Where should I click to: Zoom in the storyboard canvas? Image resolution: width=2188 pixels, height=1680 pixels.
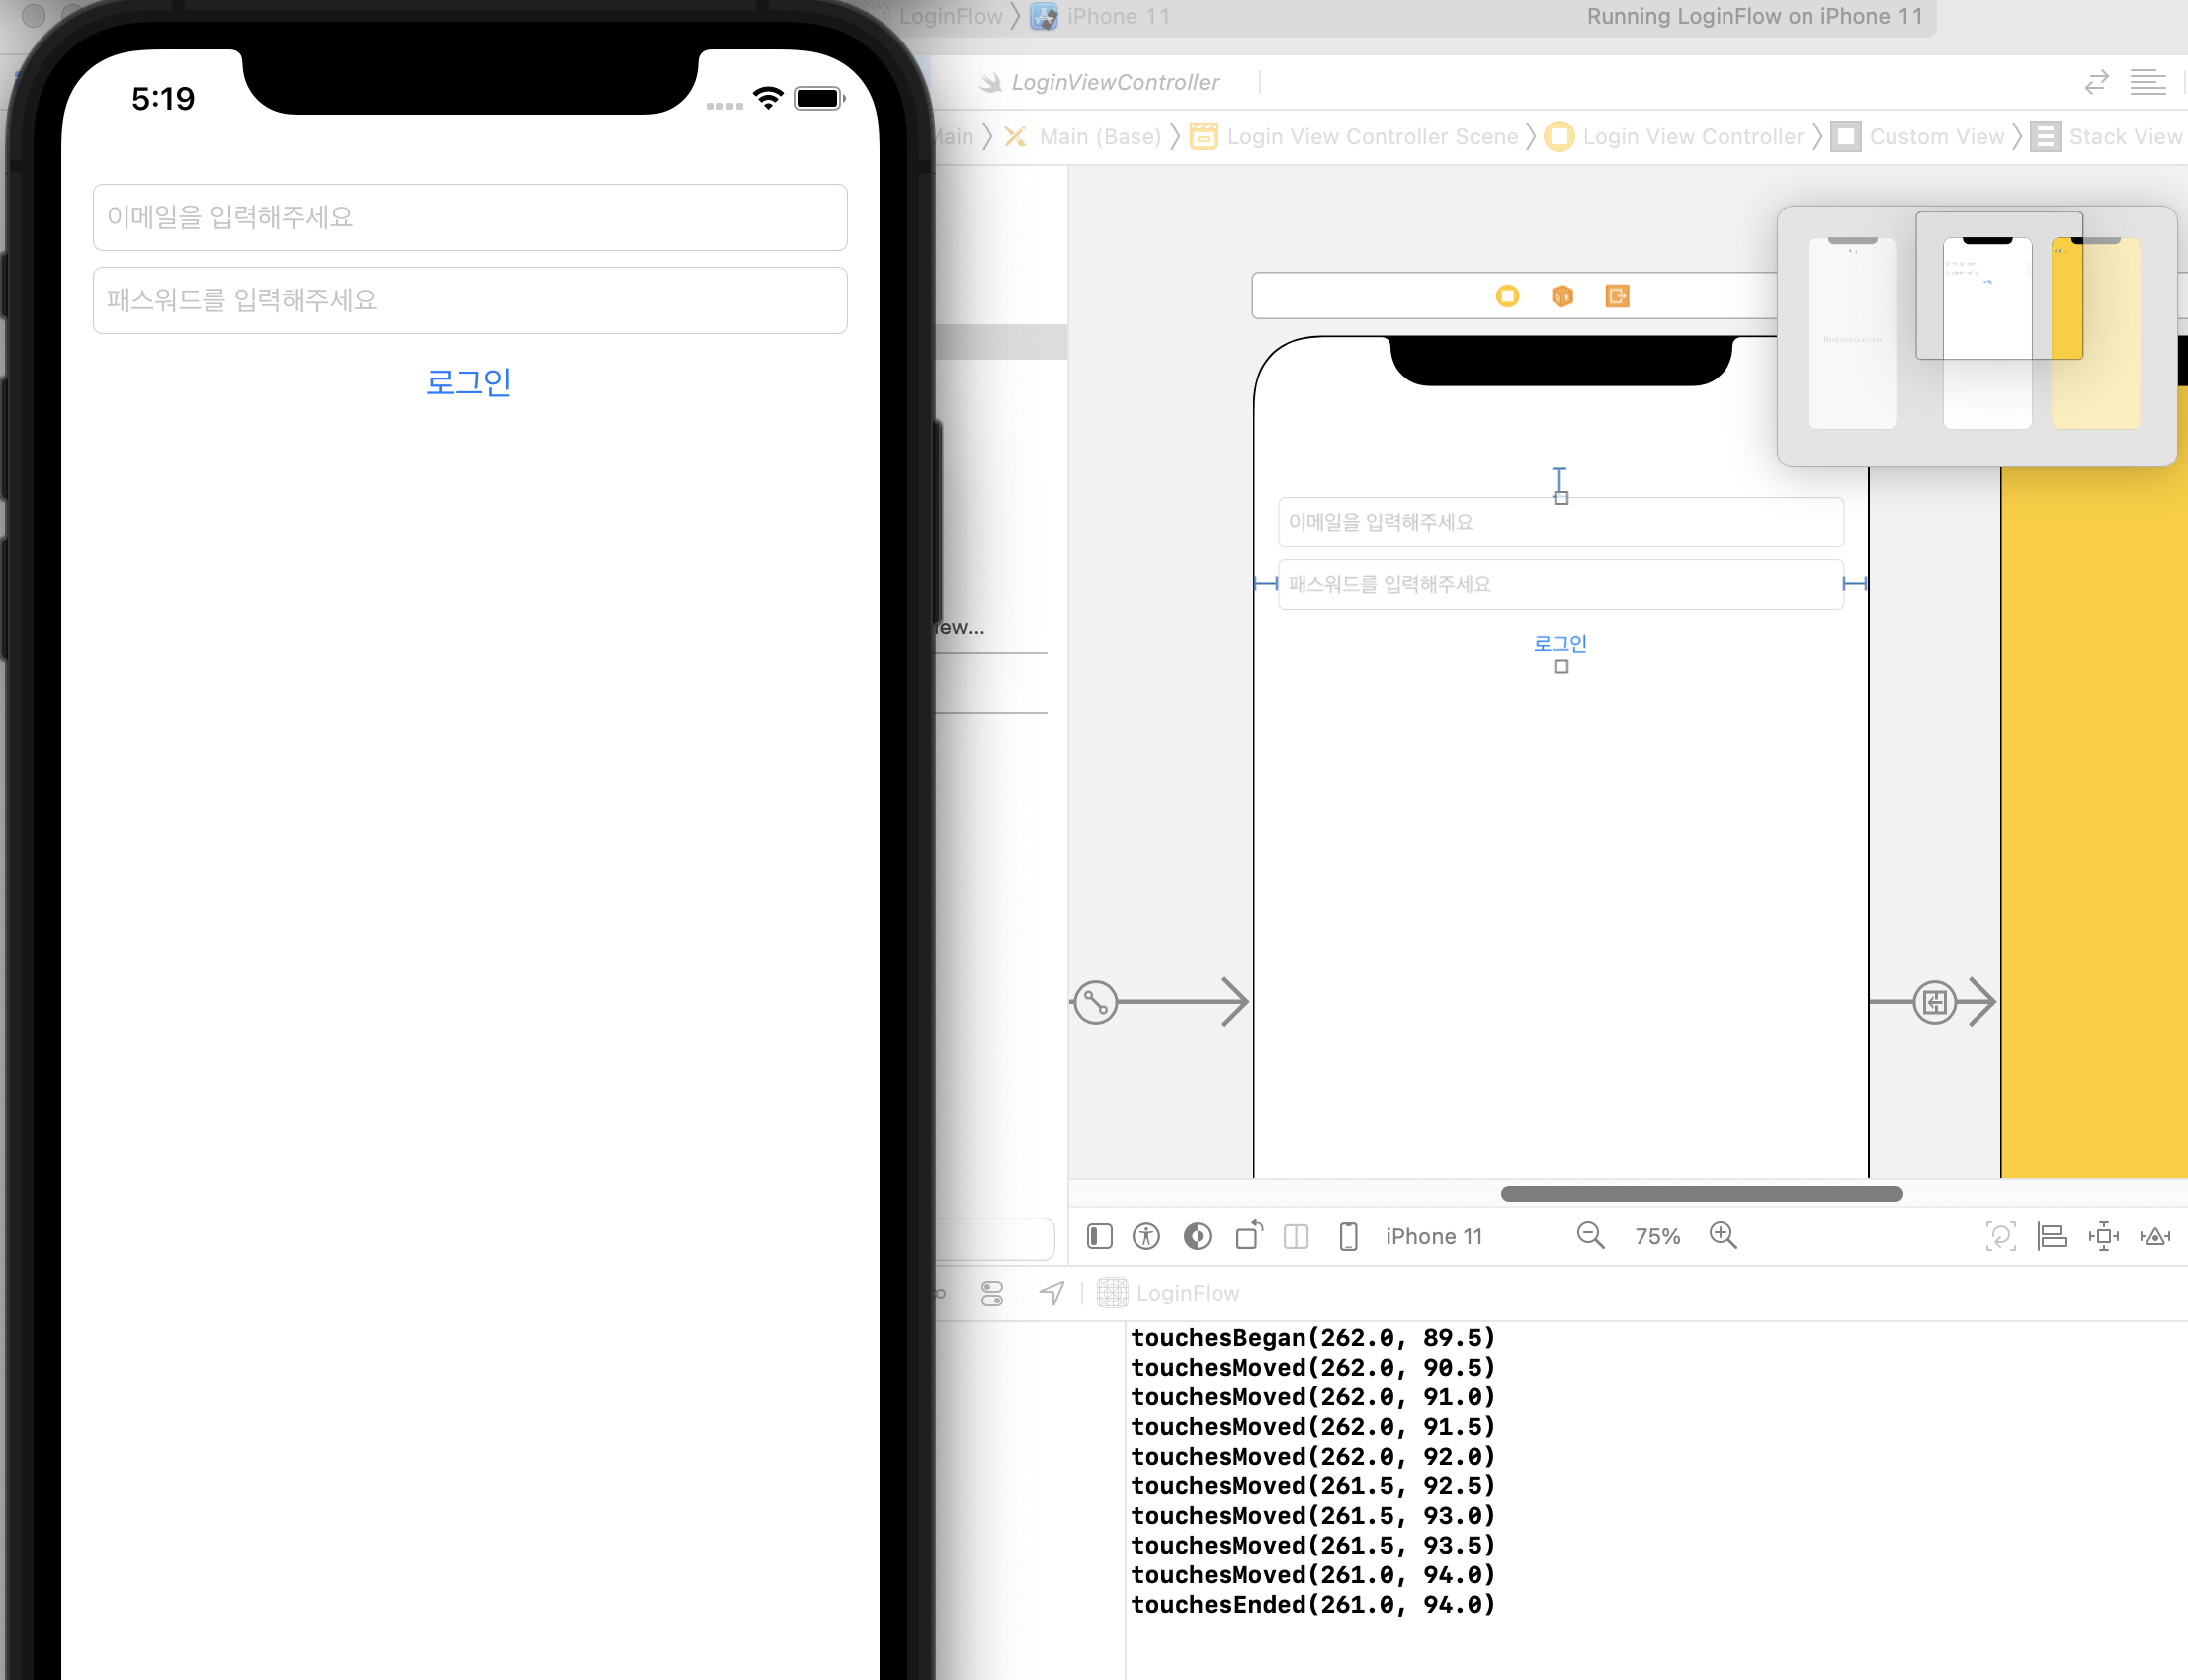click(x=1723, y=1237)
